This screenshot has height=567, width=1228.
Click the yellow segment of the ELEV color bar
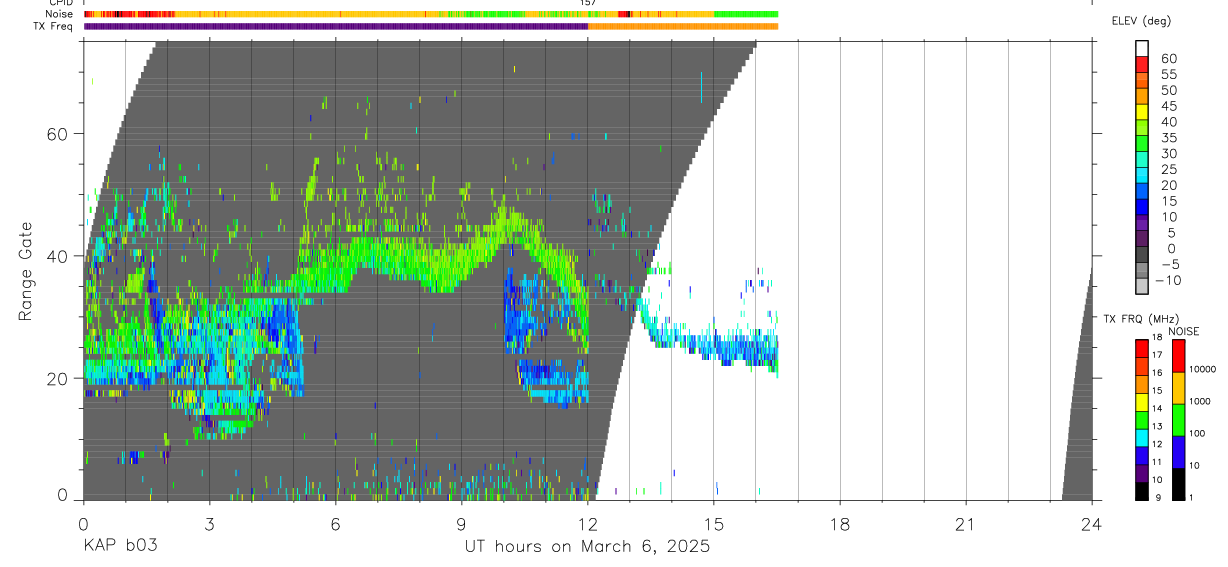(x=1142, y=112)
